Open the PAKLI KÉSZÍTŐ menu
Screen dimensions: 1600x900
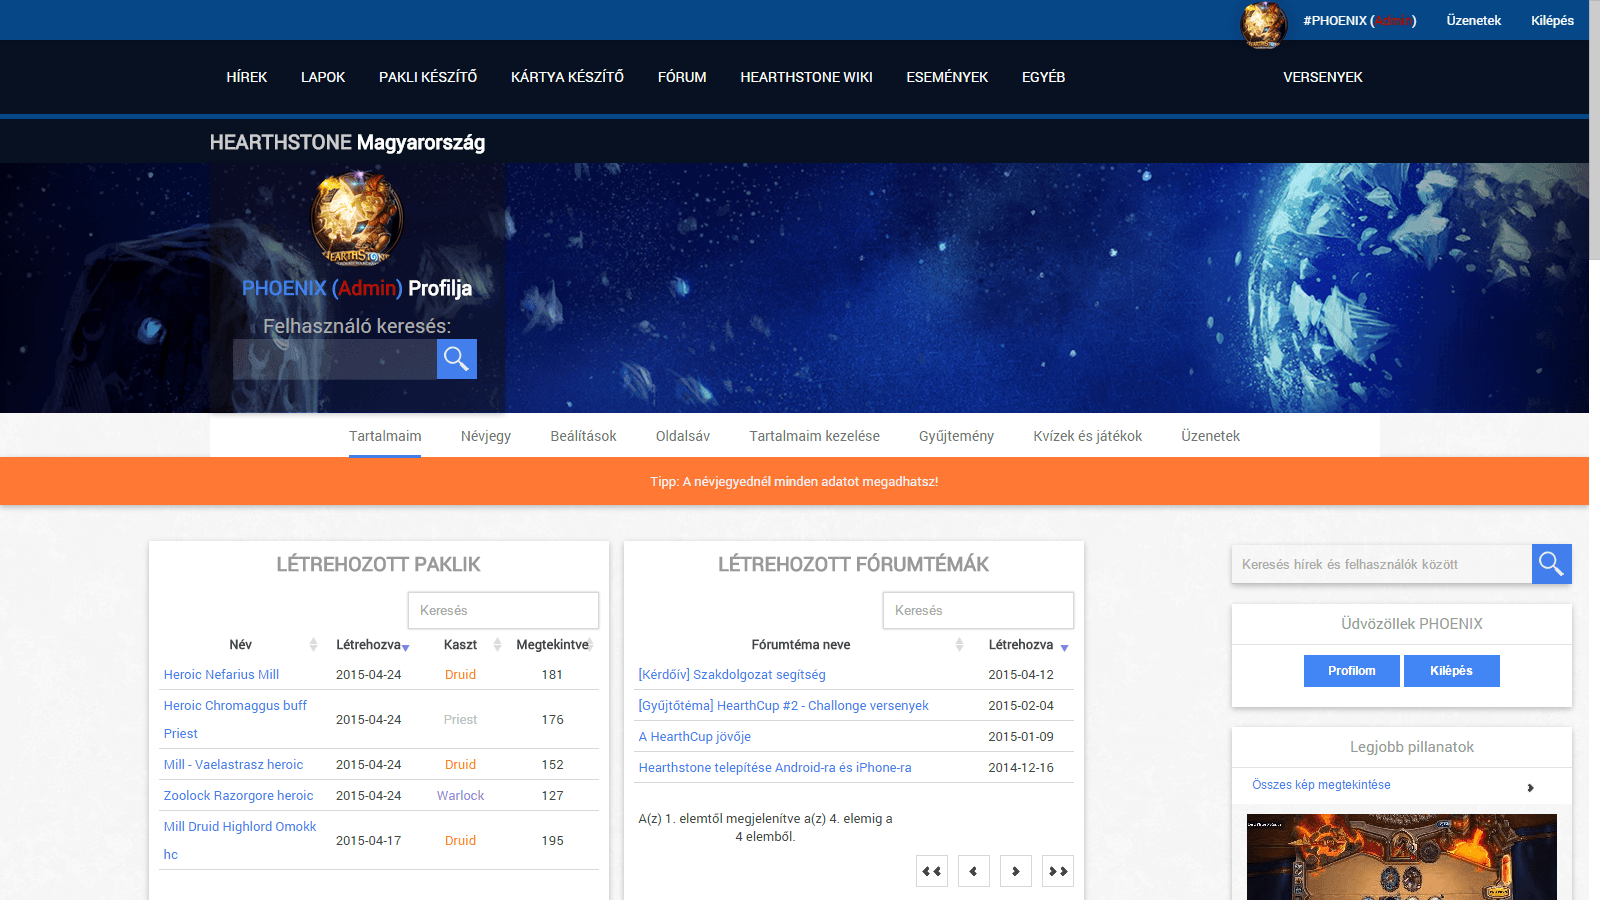tap(428, 77)
